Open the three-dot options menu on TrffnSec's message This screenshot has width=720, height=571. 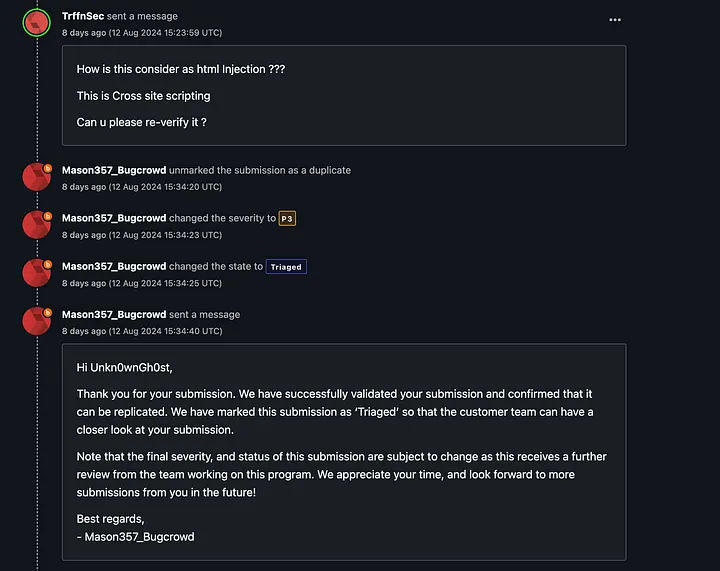tap(615, 20)
